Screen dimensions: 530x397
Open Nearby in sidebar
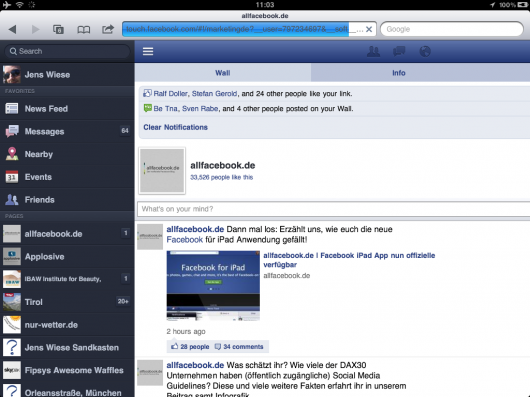coord(67,154)
